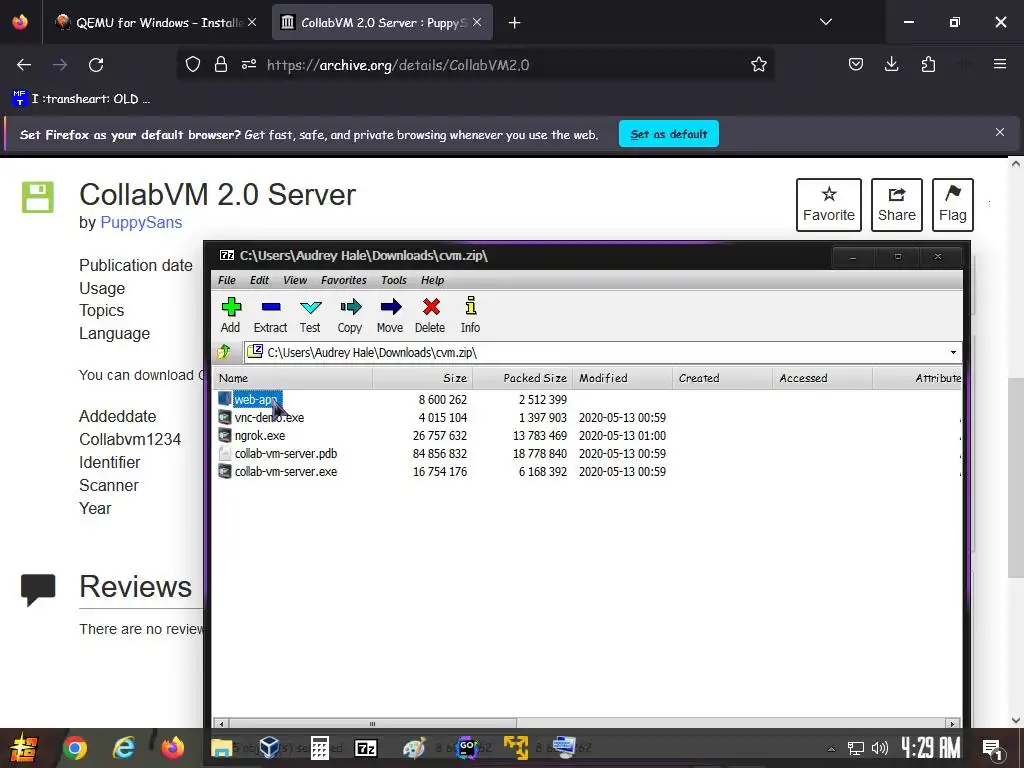The height and width of the screenshot is (768, 1024).
Task: Sort files by Size column
Action: pyautogui.click(x=423, y=378)
